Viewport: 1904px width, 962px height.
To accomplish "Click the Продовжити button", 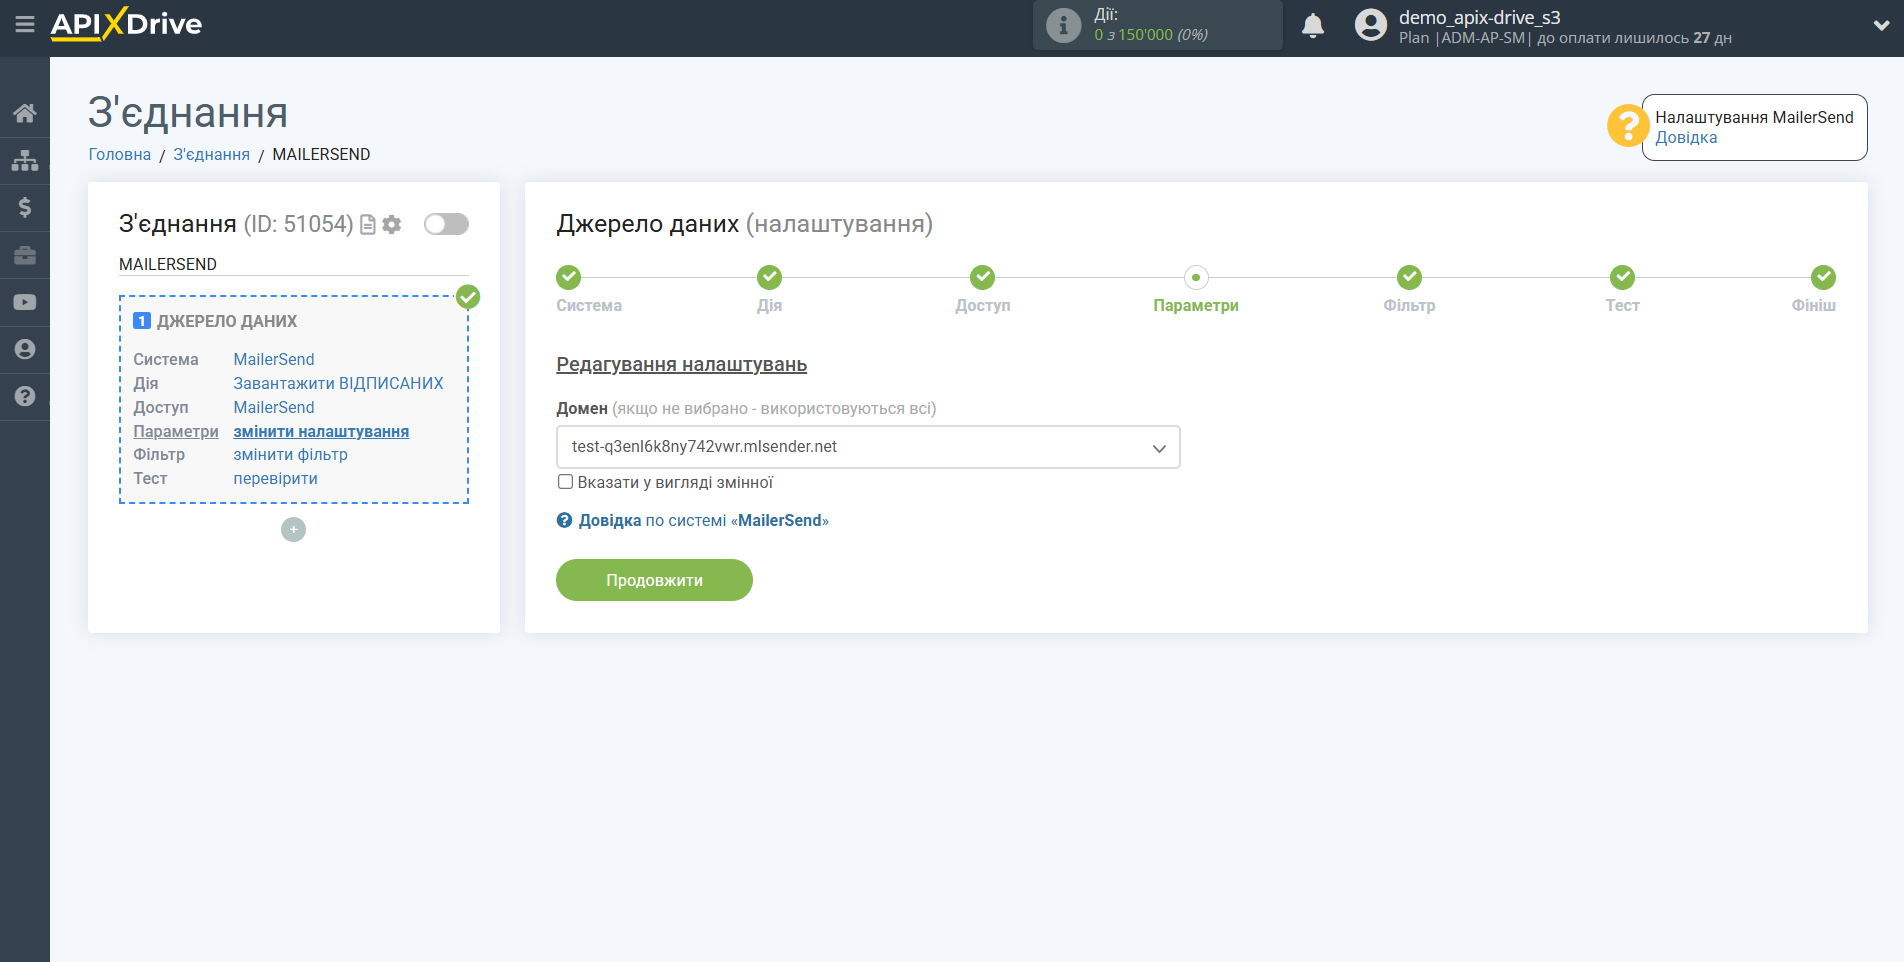I will tap(654, 580).
